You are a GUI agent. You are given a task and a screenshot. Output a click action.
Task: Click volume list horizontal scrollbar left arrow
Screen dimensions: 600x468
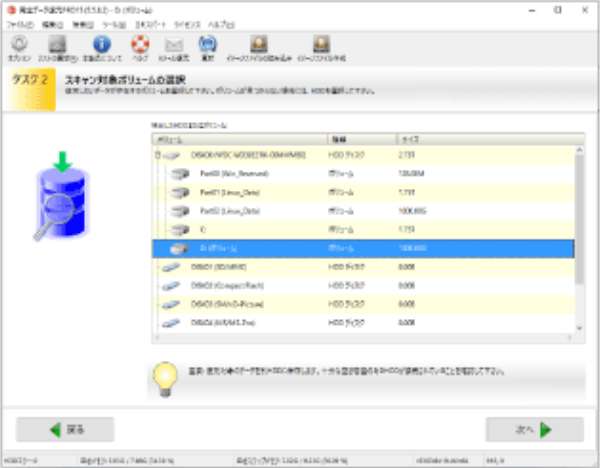157,338
